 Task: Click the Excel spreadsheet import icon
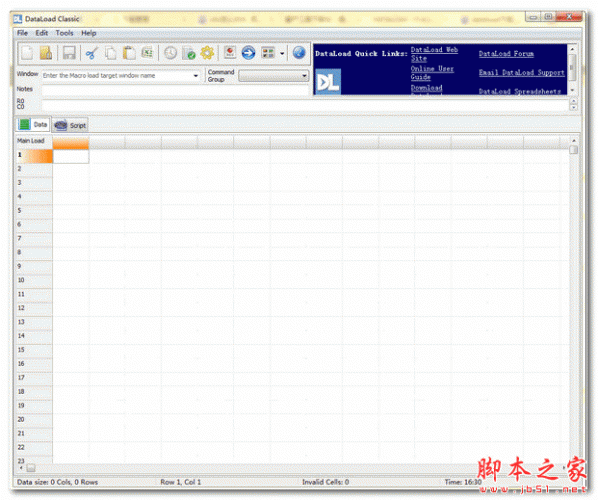(x=147, y=53)
